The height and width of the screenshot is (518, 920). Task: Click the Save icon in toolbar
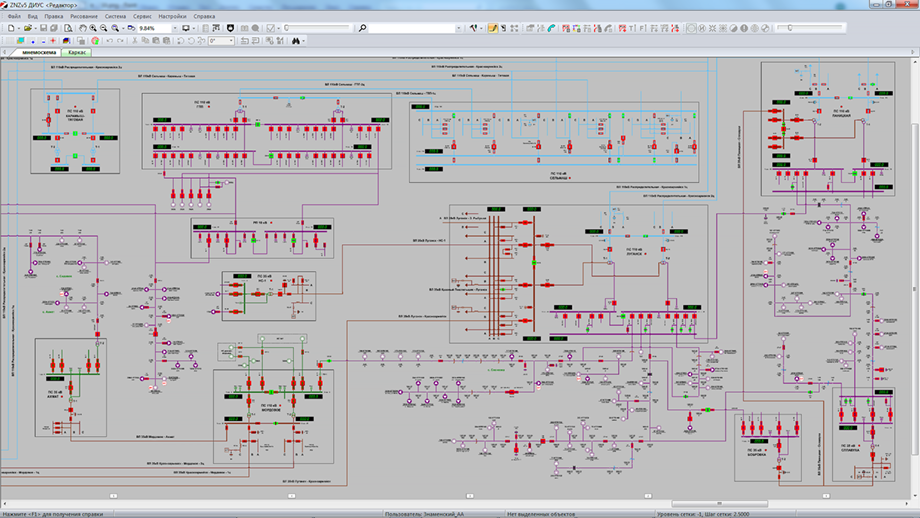click(43, 28)
